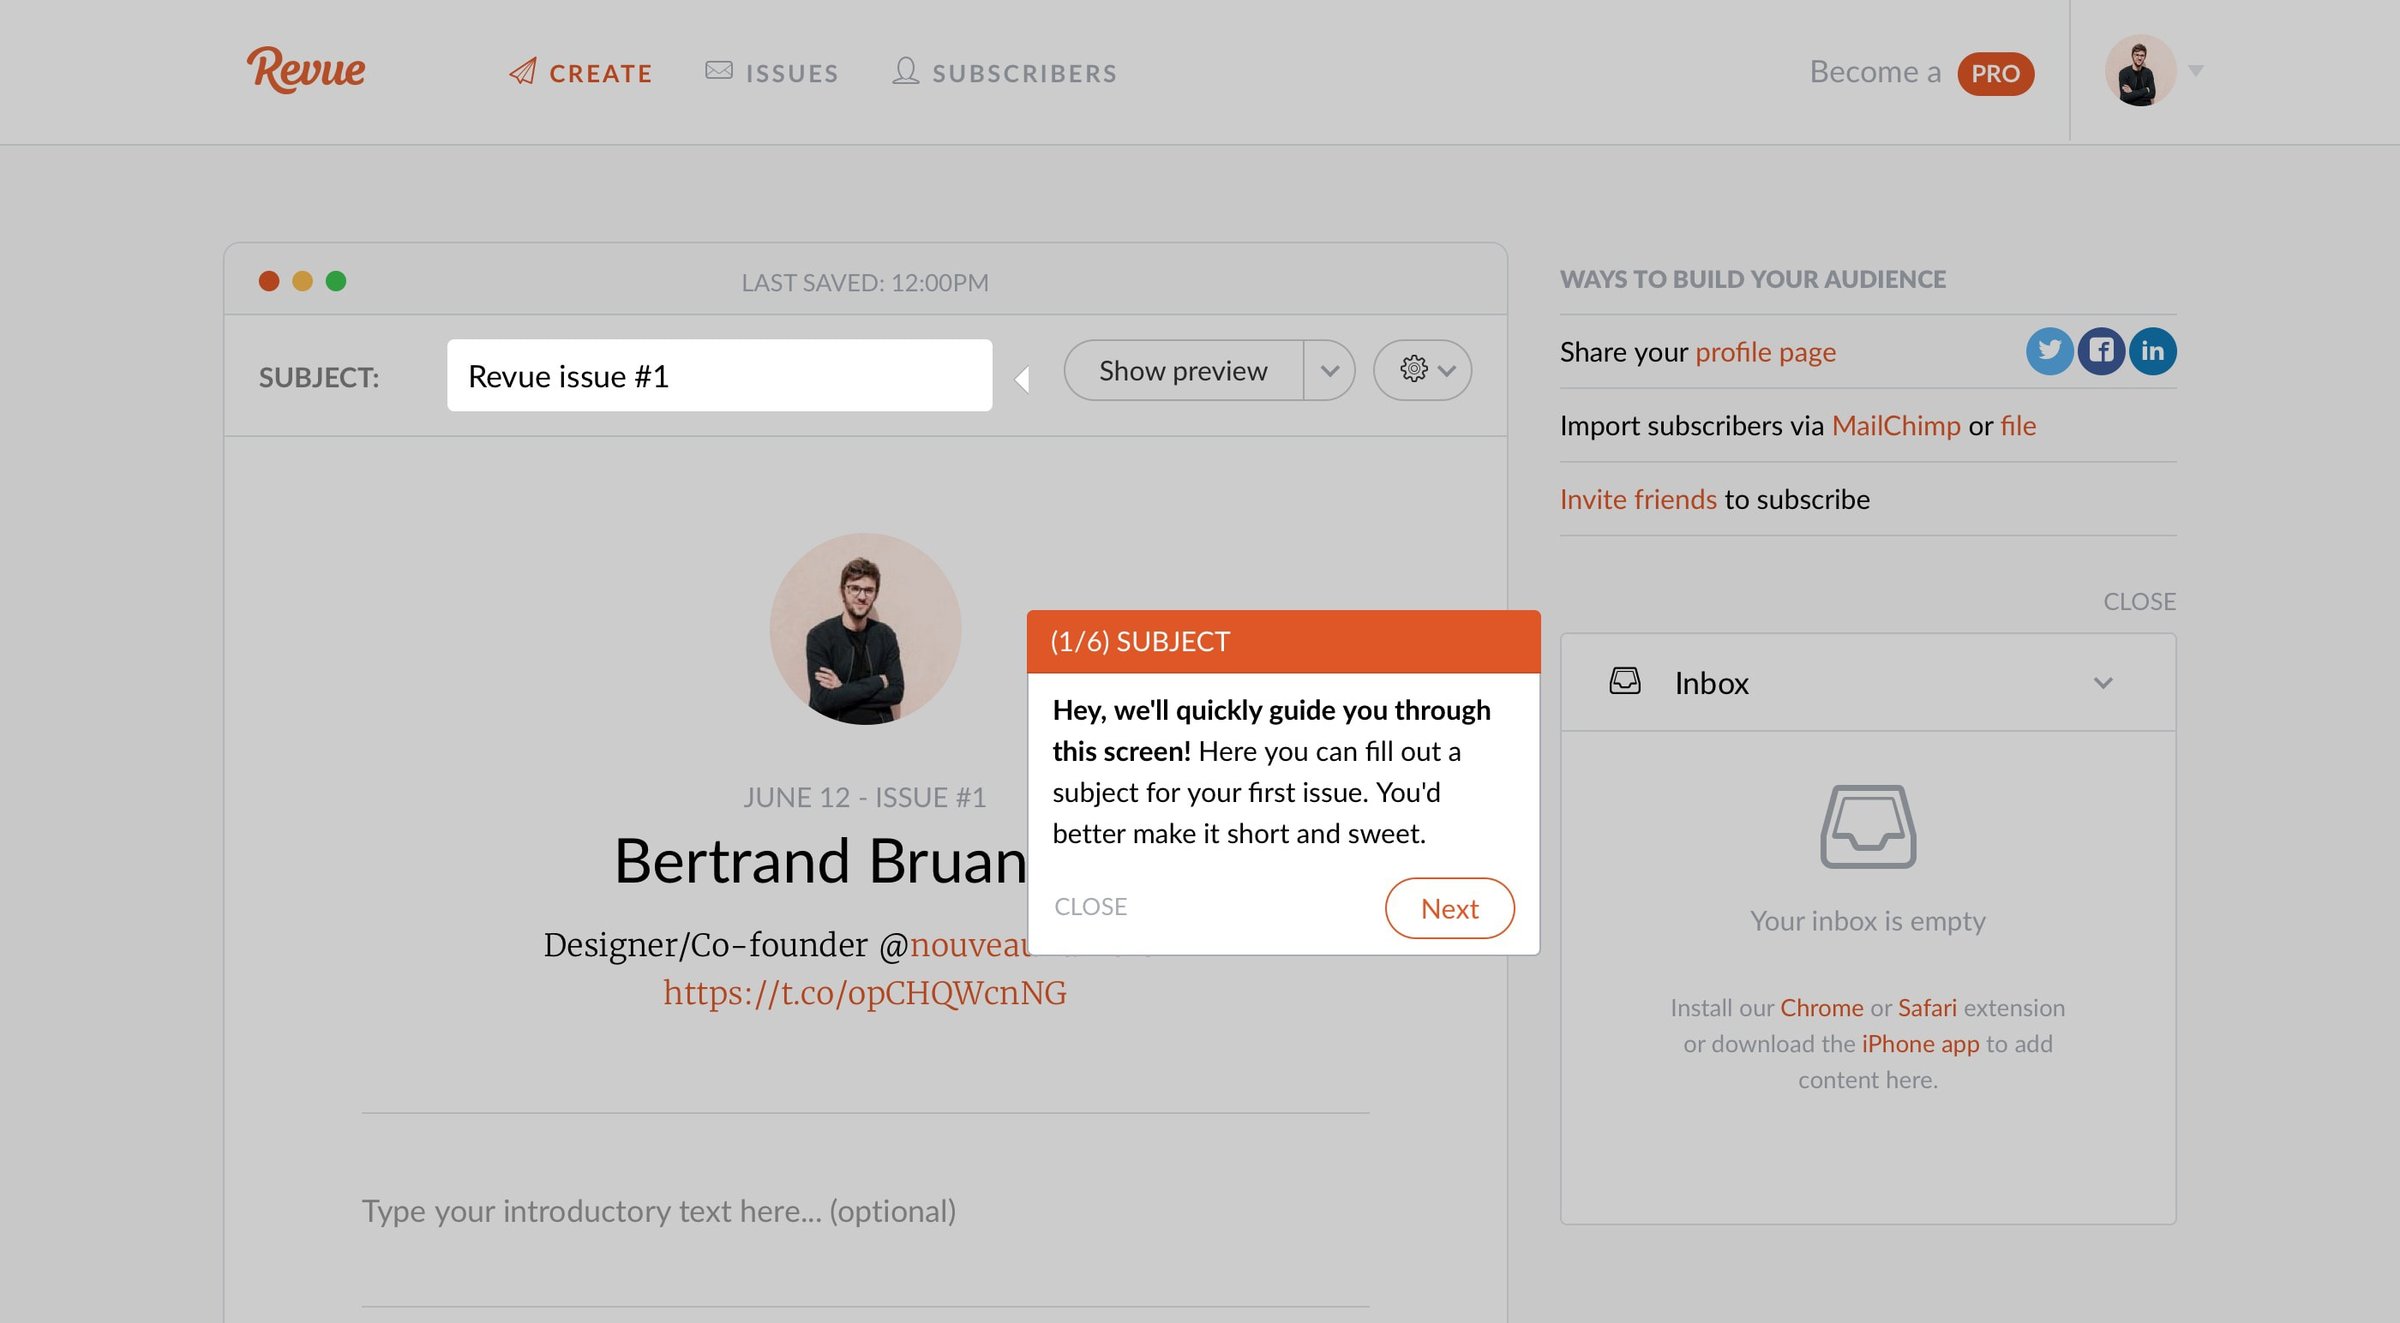Open the Create menu item
The image size is (2400, 1323).
pos(580,72)
